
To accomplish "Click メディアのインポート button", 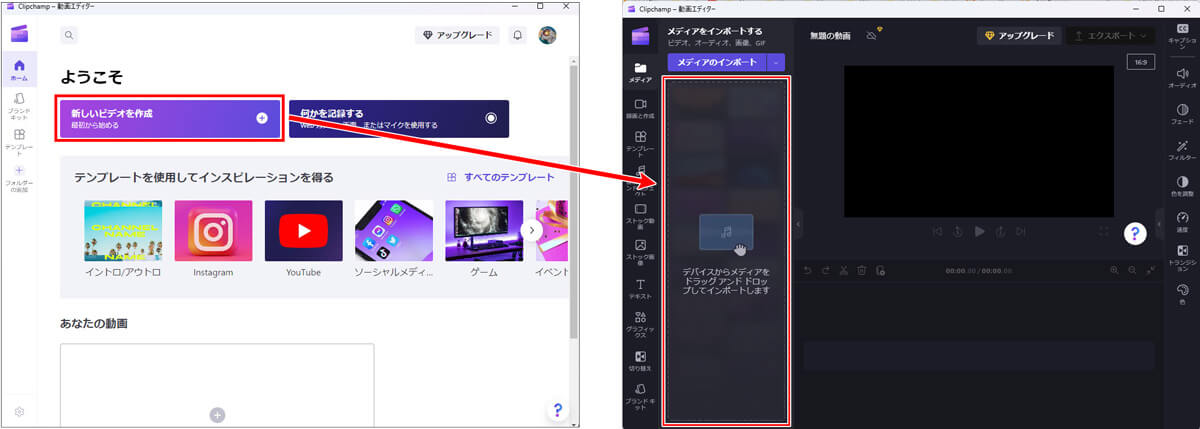I will 716,62.
